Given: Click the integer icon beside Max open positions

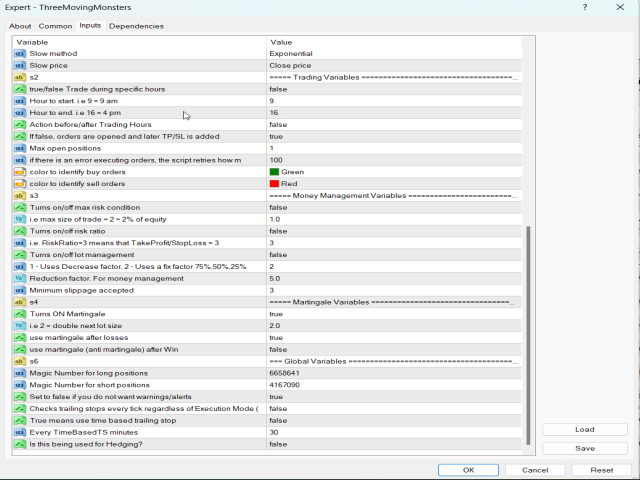Looking at the screenshot, I should pyautogui.click(x=20, y=148).
